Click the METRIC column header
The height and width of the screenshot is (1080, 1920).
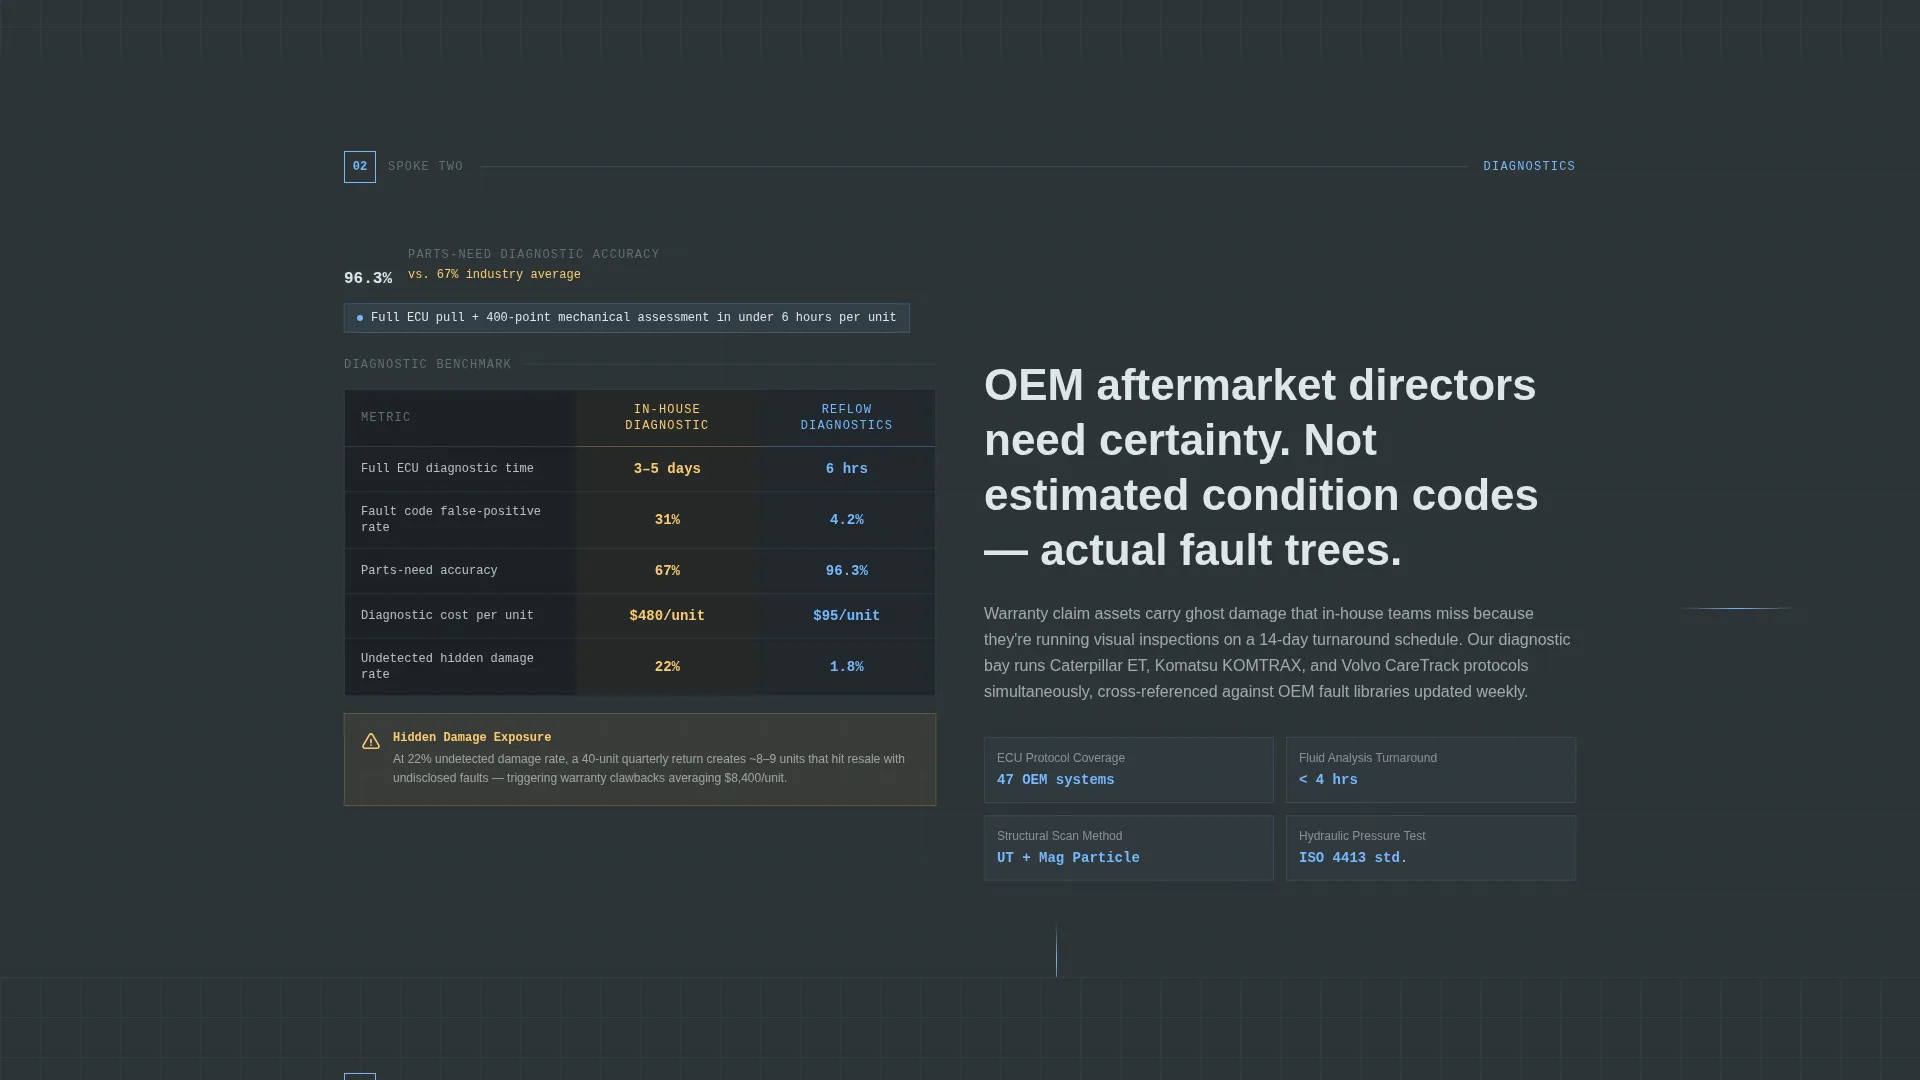coord(386,418)
